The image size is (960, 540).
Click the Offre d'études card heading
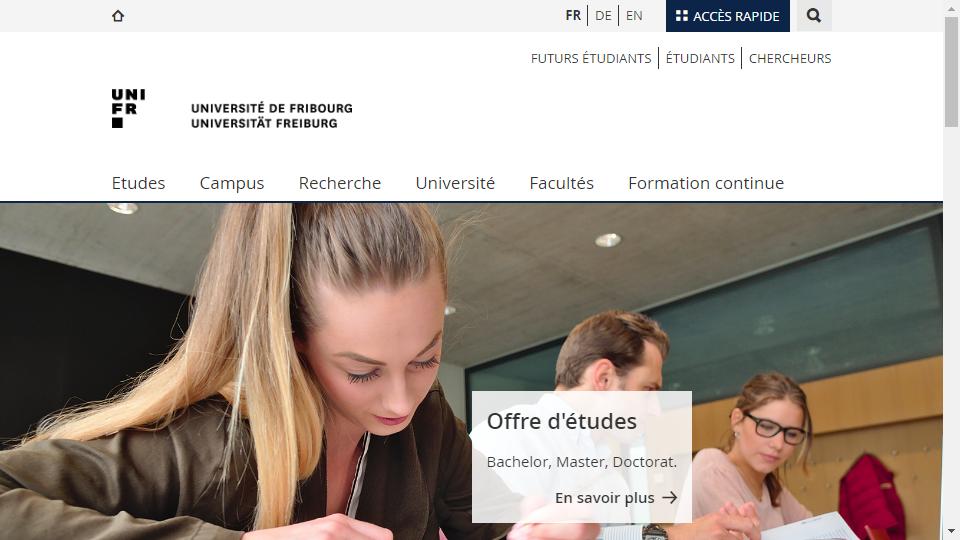[561, 422]
